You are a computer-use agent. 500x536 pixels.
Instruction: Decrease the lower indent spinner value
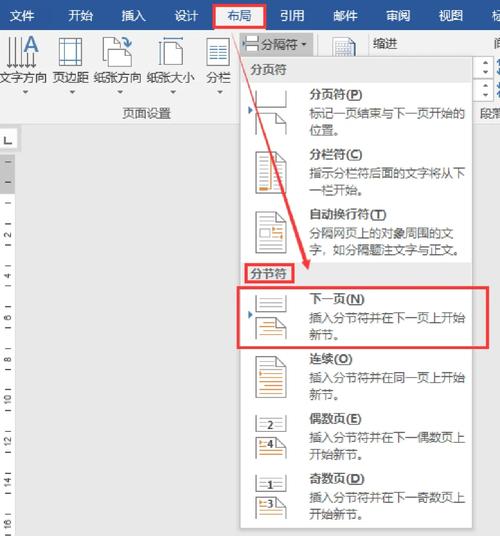point(485,95)
